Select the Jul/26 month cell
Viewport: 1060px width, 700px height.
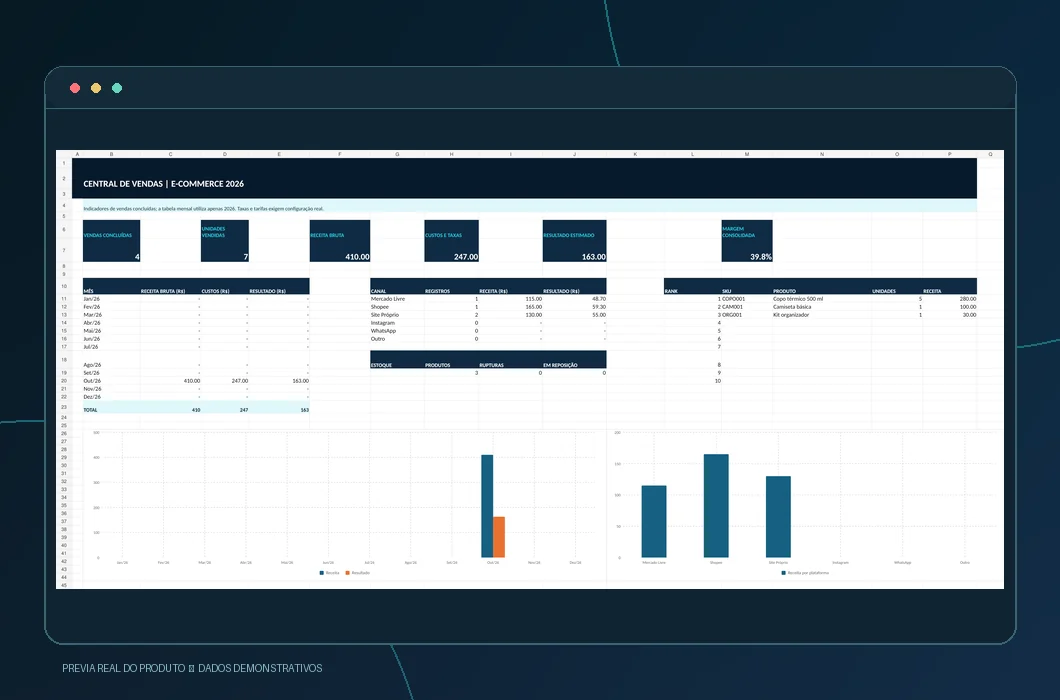[91, 346]
